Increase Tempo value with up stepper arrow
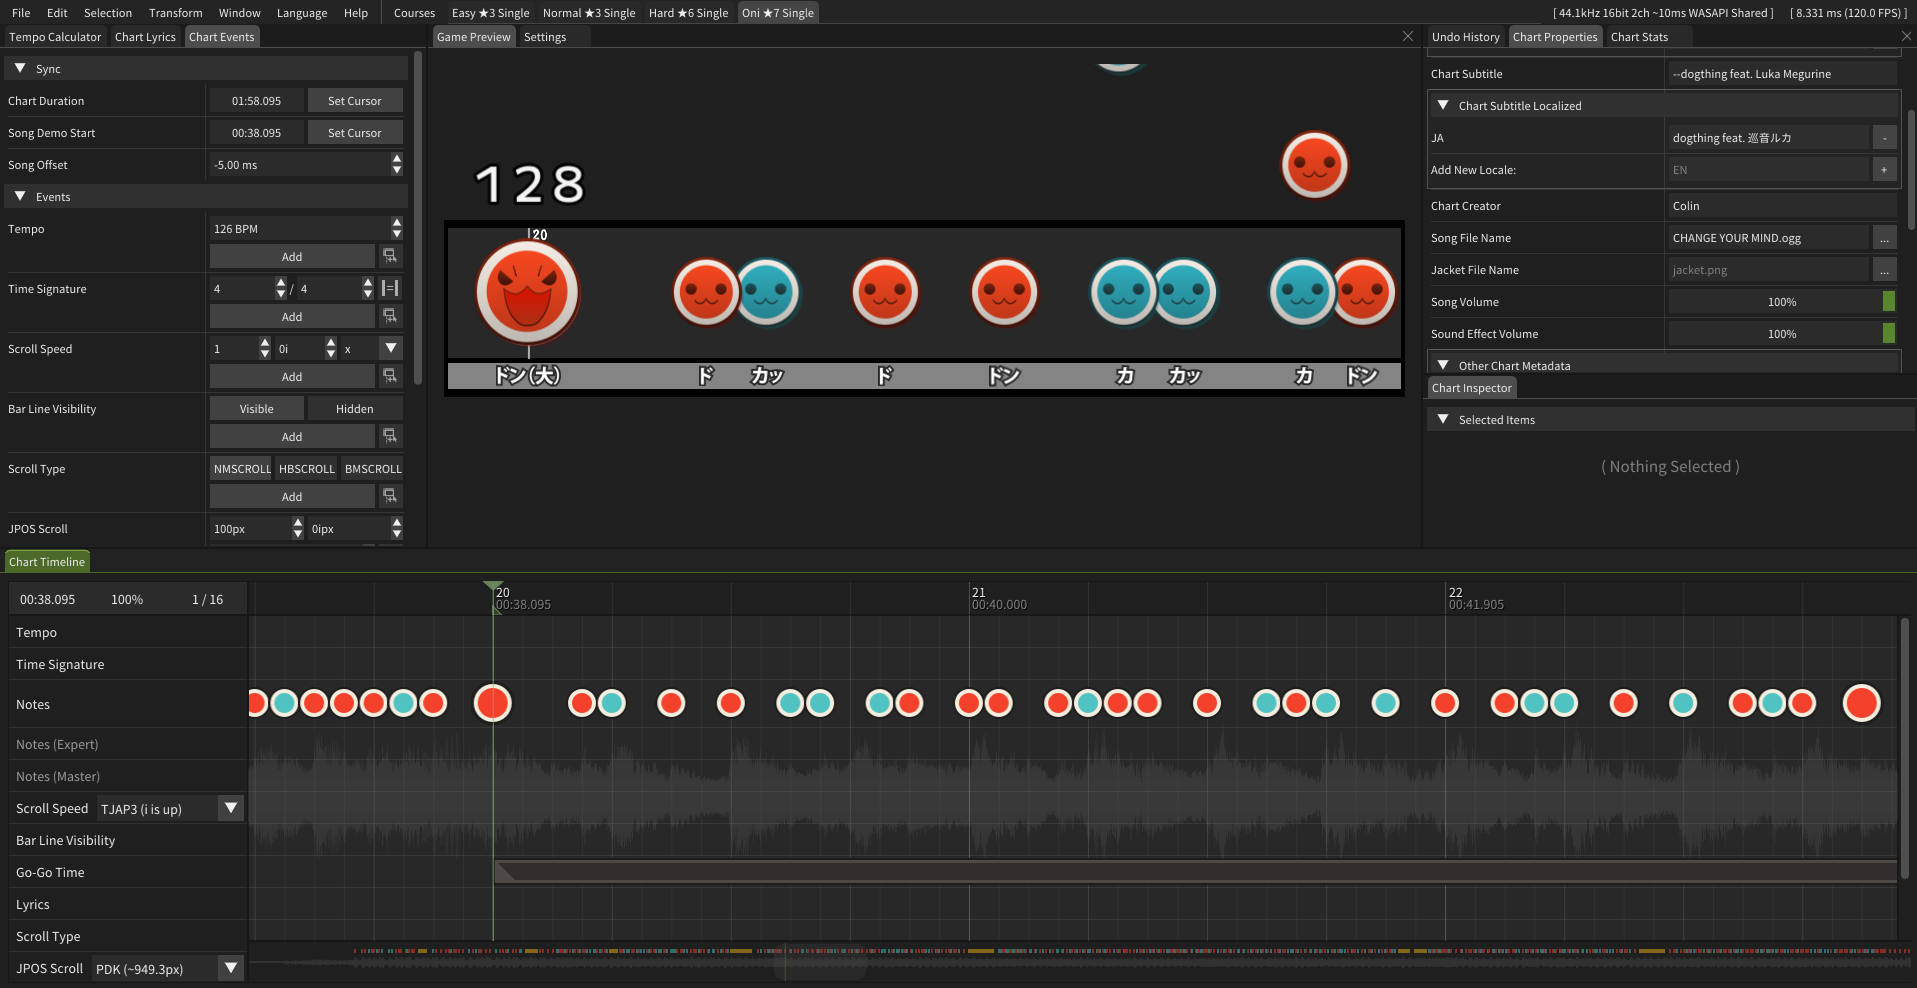The image size is (1917, 988). [397, 223]
